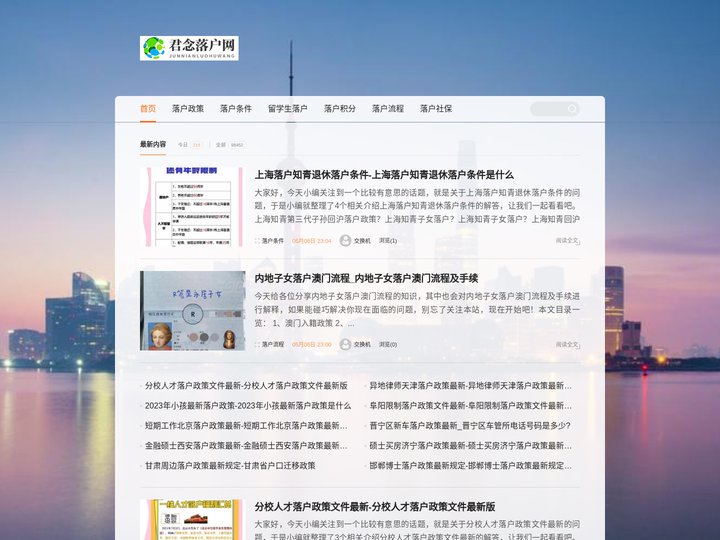Open list link 2023年小孩最新落户政策
The height and width of the screenshot is (540, 720).
click(248, 405)
